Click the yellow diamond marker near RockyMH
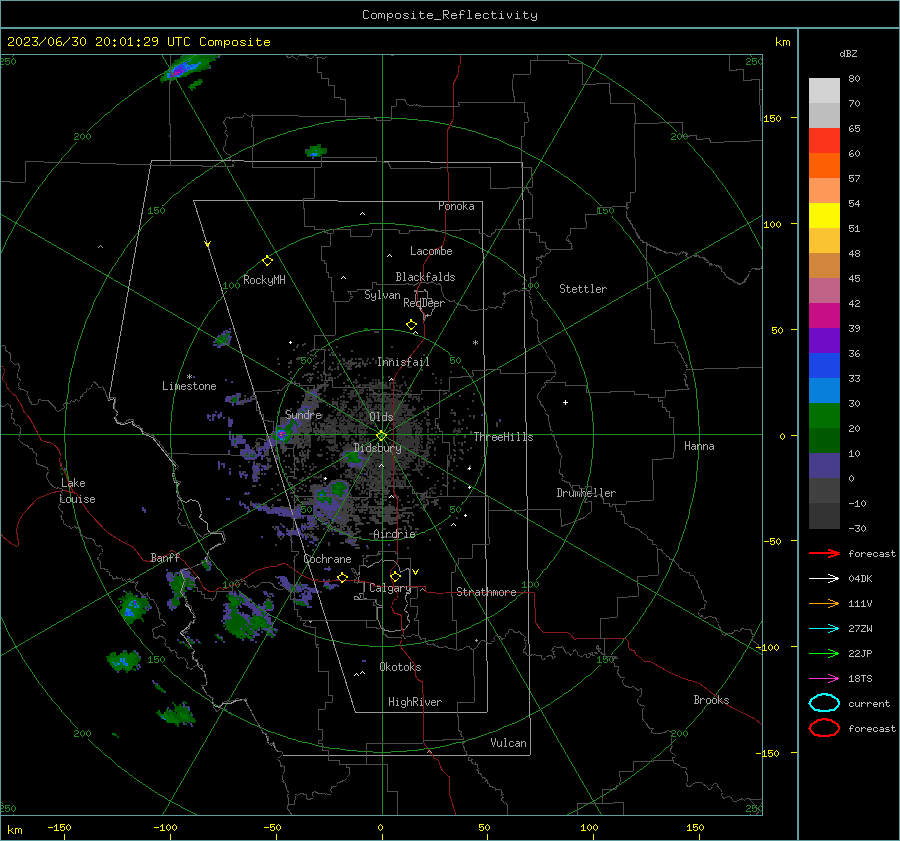Viewport: 900px width, 841px height. coord(267,261)
